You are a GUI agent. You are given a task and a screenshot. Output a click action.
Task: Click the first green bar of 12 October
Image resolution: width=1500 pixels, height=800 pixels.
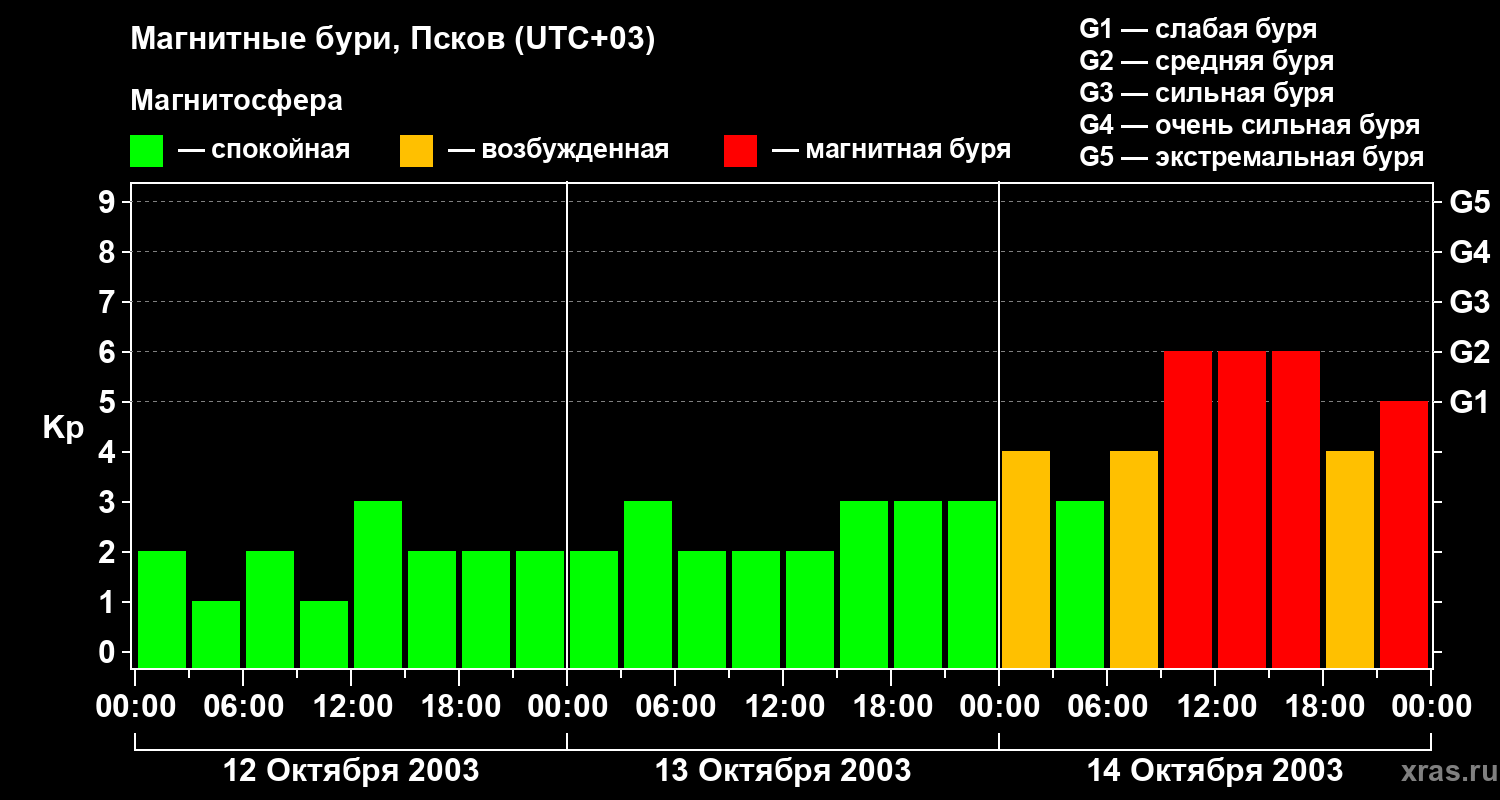pos(162,609)
